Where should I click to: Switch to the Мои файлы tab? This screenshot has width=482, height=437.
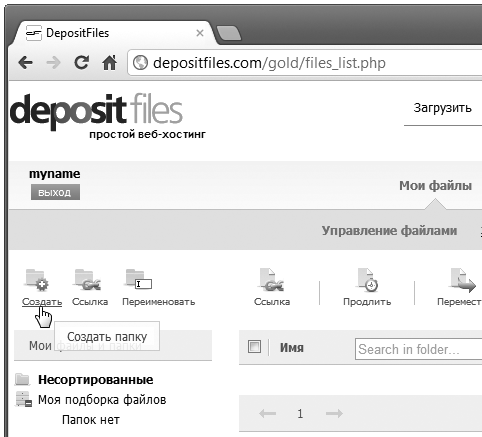pyautogui.click(x=435, y=185)
